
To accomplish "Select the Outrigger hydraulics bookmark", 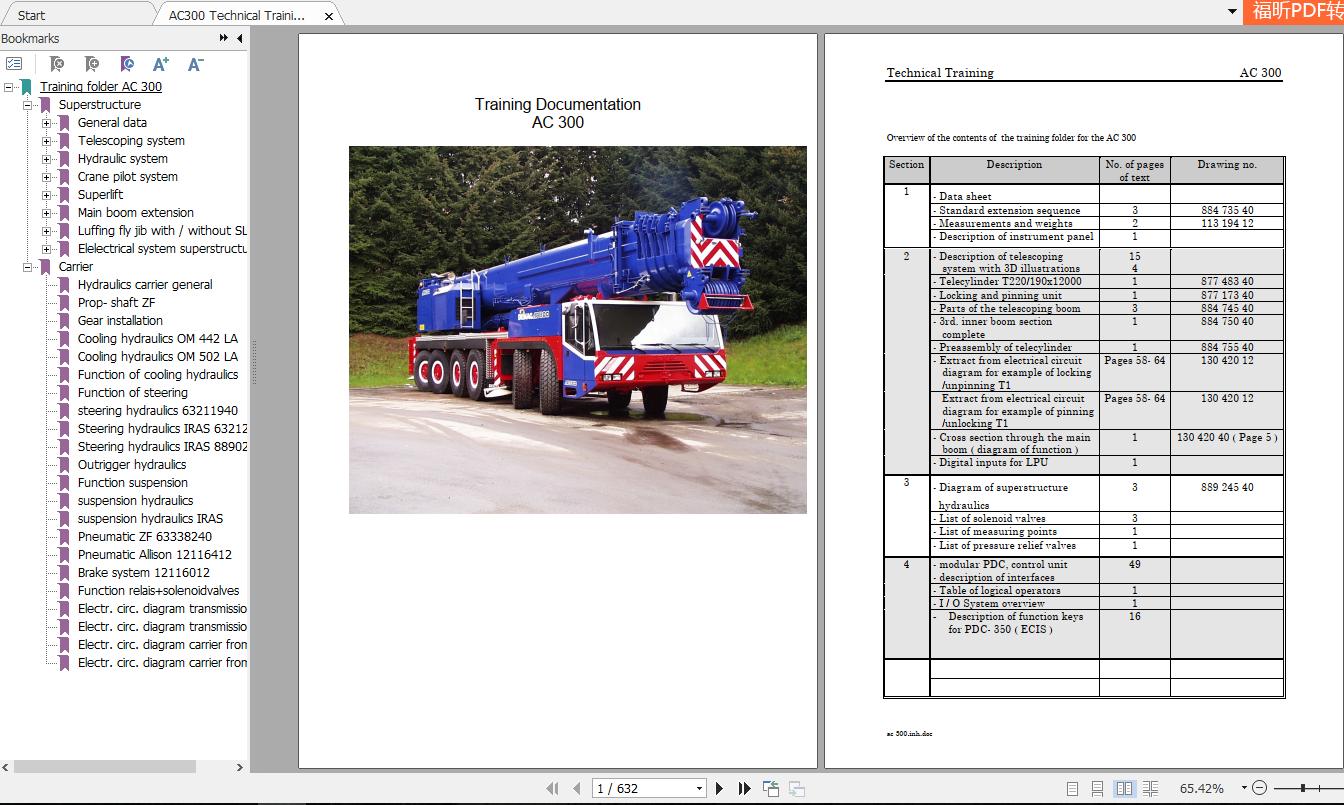I will point(131,464).
